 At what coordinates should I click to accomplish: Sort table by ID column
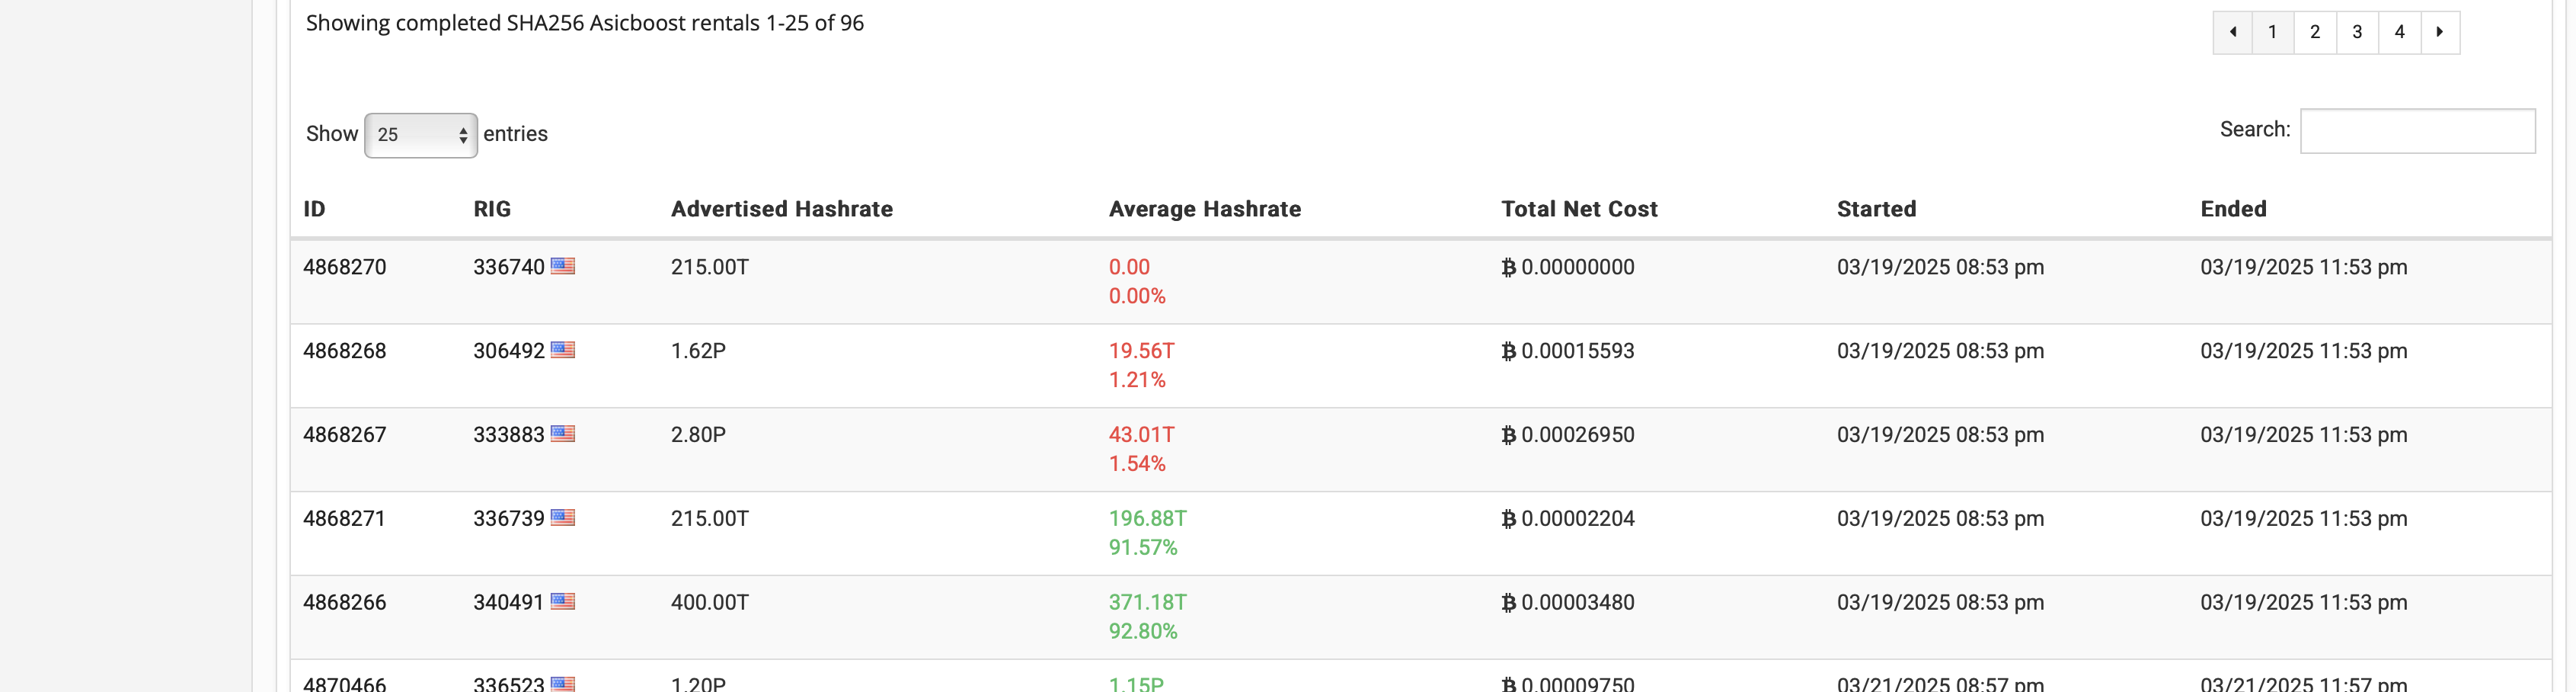point(314,209)
